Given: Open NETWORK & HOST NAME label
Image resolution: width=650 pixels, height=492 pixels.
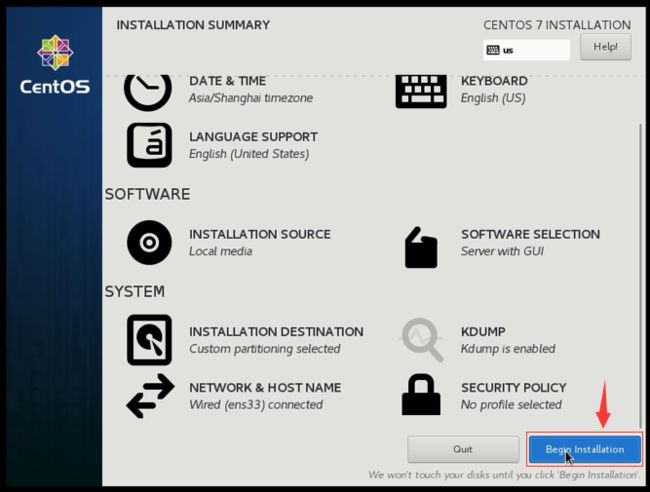Looking at the screenshot, I should [x=265, y=388].
